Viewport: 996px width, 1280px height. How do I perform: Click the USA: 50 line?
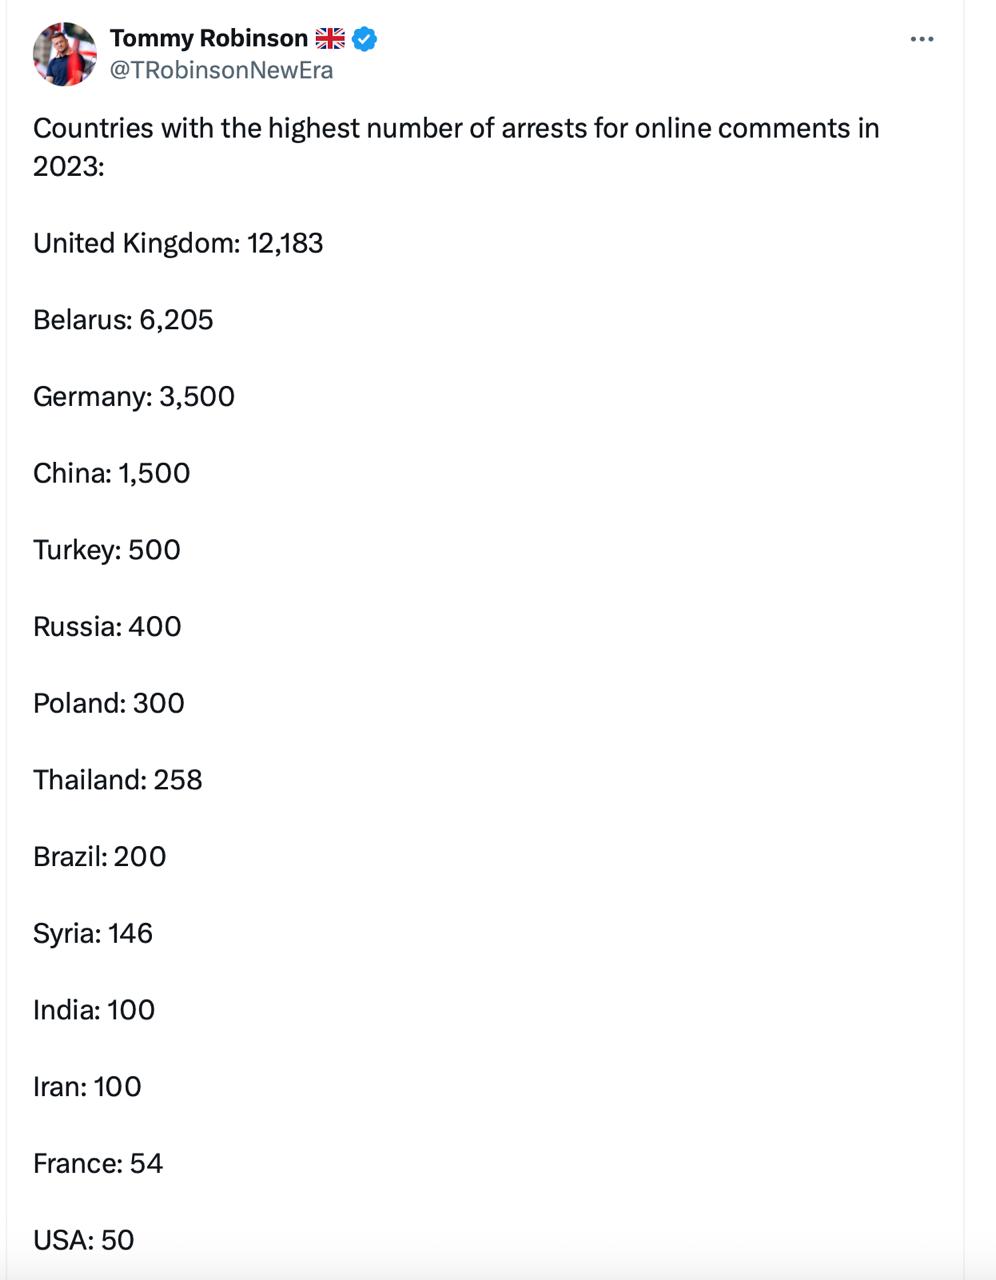pyautogui.click(x=84, y=1240)
